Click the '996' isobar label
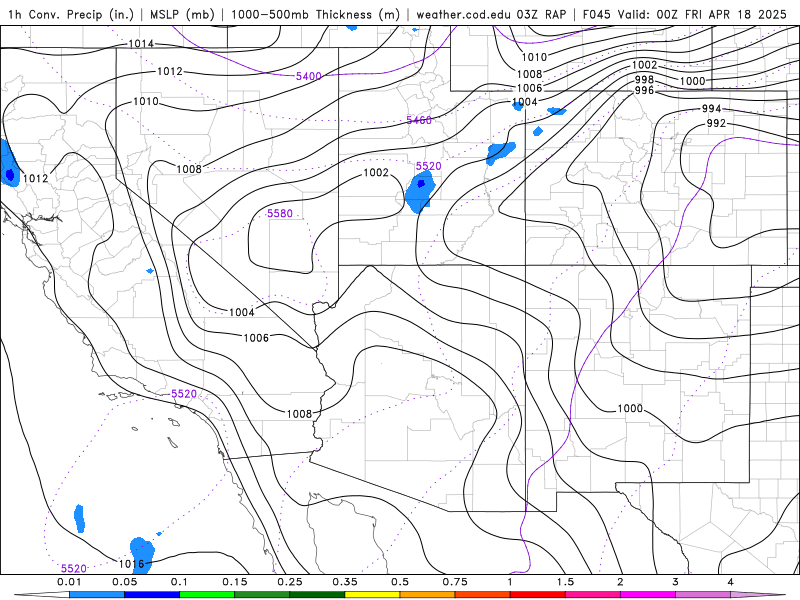 click(644, 90)
